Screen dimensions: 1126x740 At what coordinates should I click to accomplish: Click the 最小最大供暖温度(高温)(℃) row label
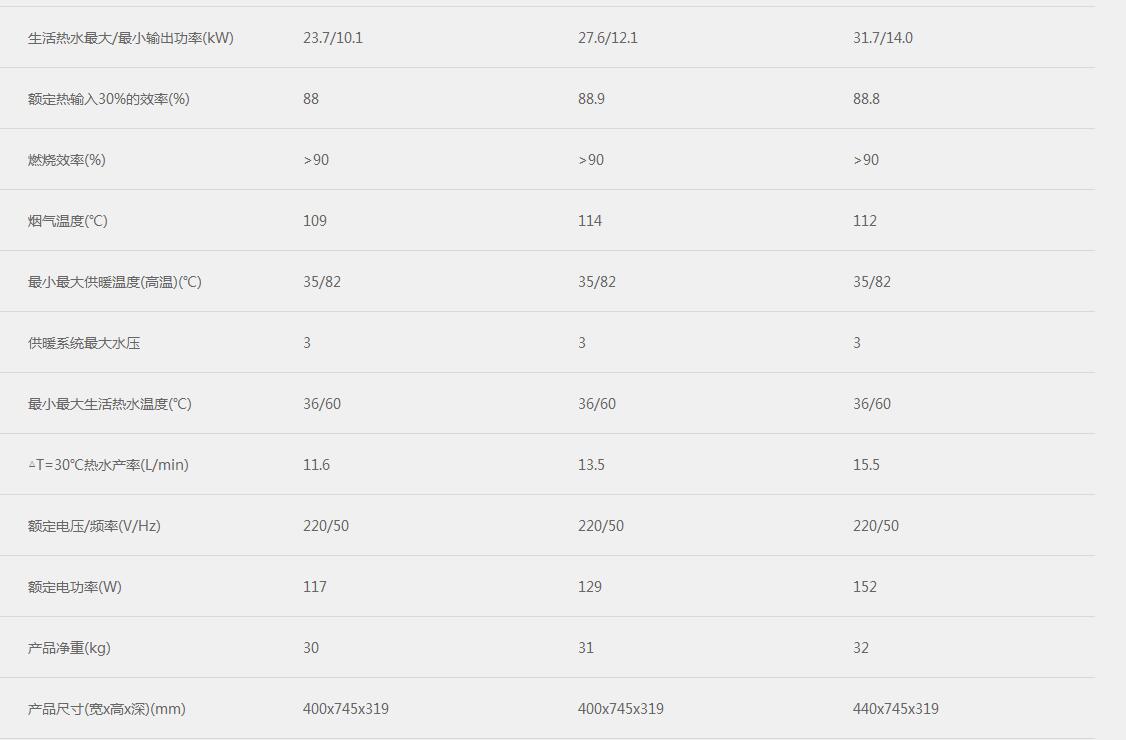[x=115, y=282]
